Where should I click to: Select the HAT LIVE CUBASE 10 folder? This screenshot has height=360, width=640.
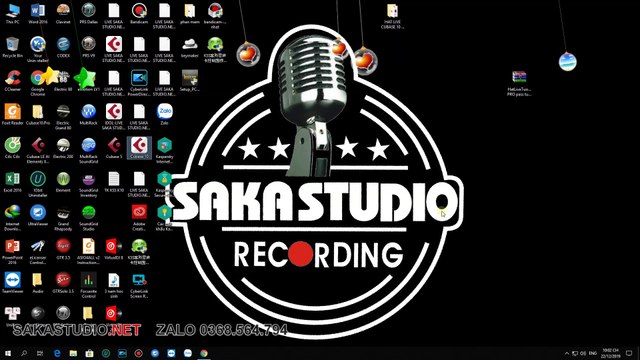[x=392, y=16]
